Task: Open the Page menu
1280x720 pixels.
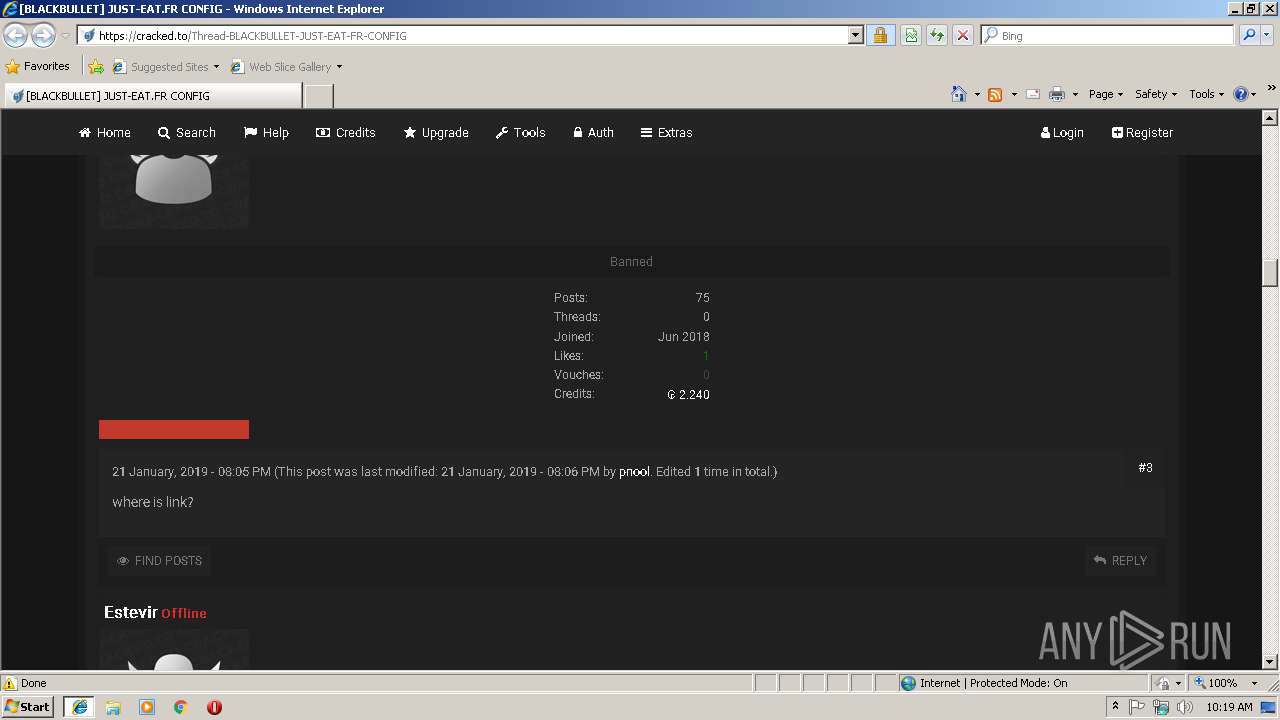Action: point(1106,94)
